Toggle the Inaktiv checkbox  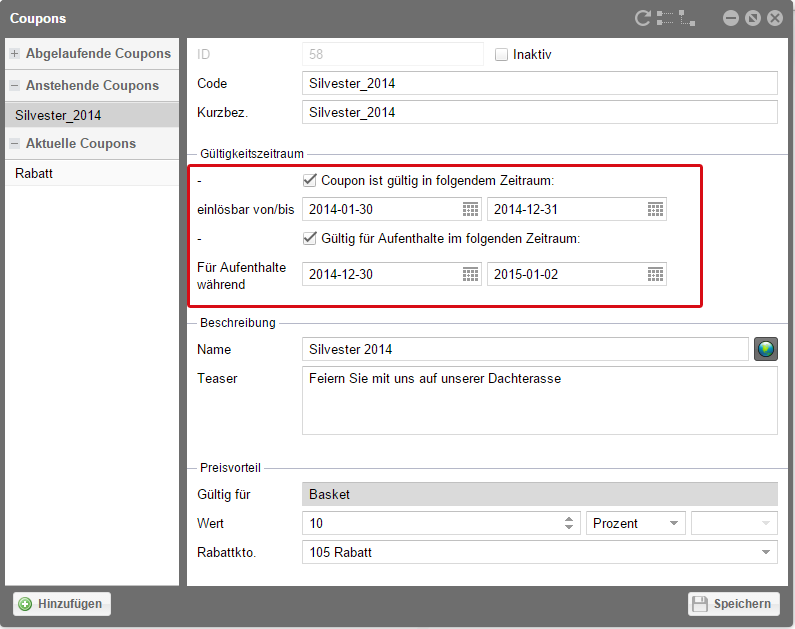(502, 54)
